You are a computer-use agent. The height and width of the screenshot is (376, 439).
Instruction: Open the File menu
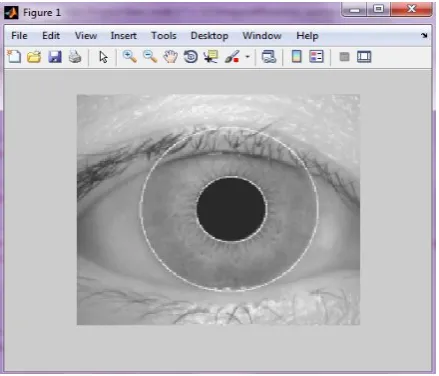[19, 36]
